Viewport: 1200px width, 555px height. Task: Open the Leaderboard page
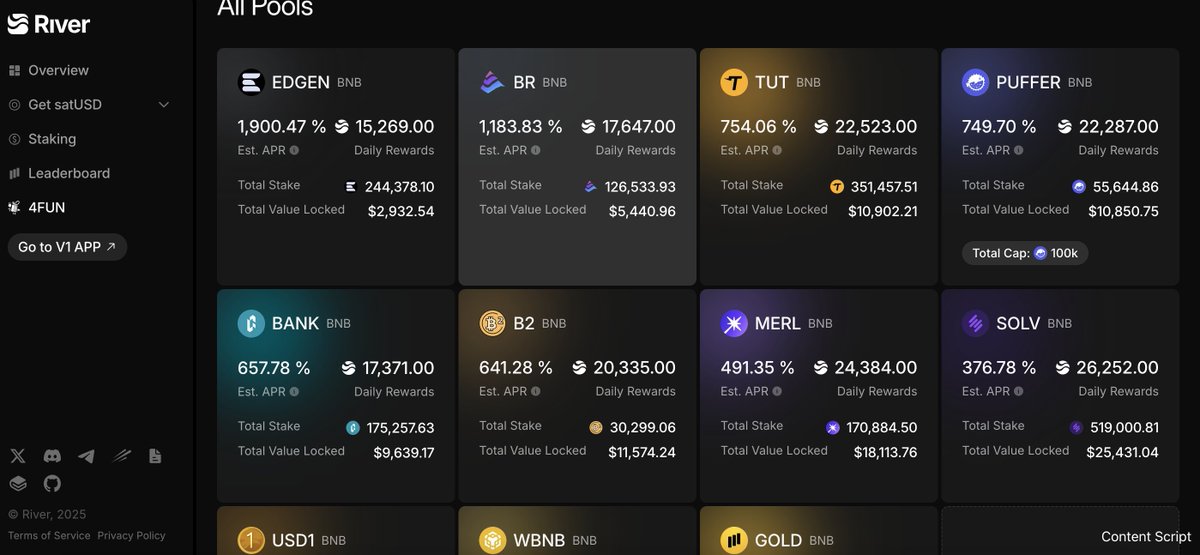59,173
